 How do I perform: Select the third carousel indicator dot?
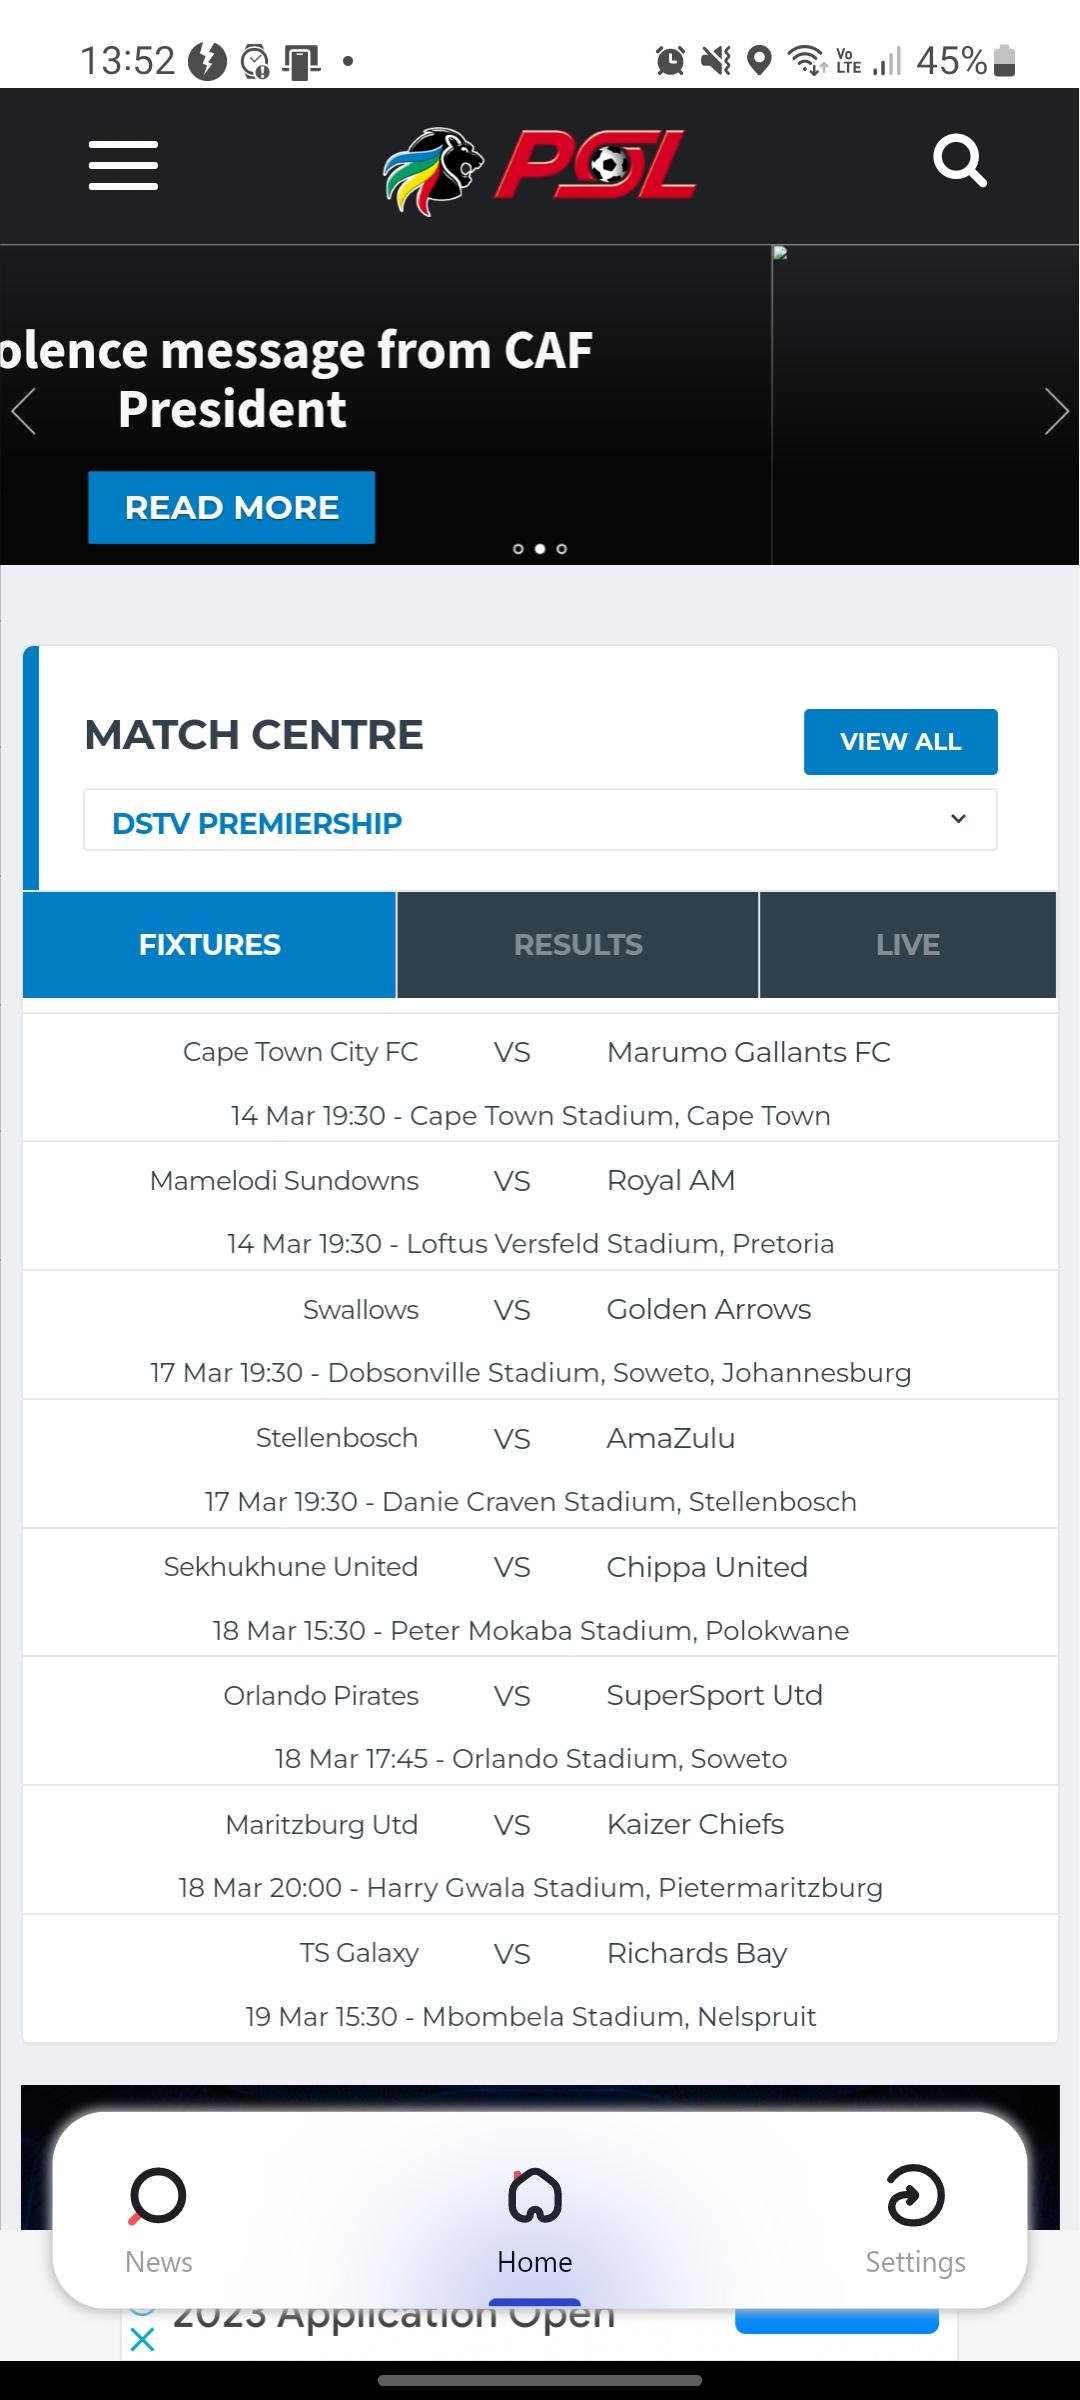pos(562,549)
